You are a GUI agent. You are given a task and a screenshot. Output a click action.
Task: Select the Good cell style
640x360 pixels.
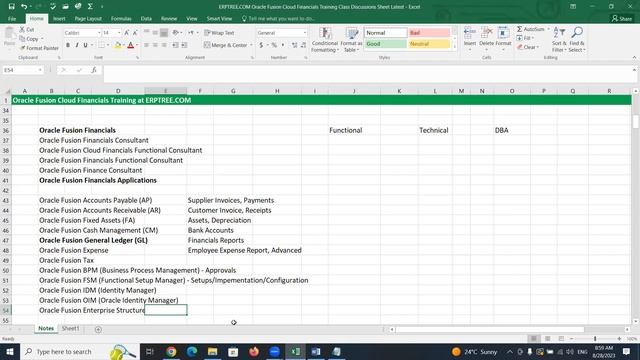click(386, 44)
